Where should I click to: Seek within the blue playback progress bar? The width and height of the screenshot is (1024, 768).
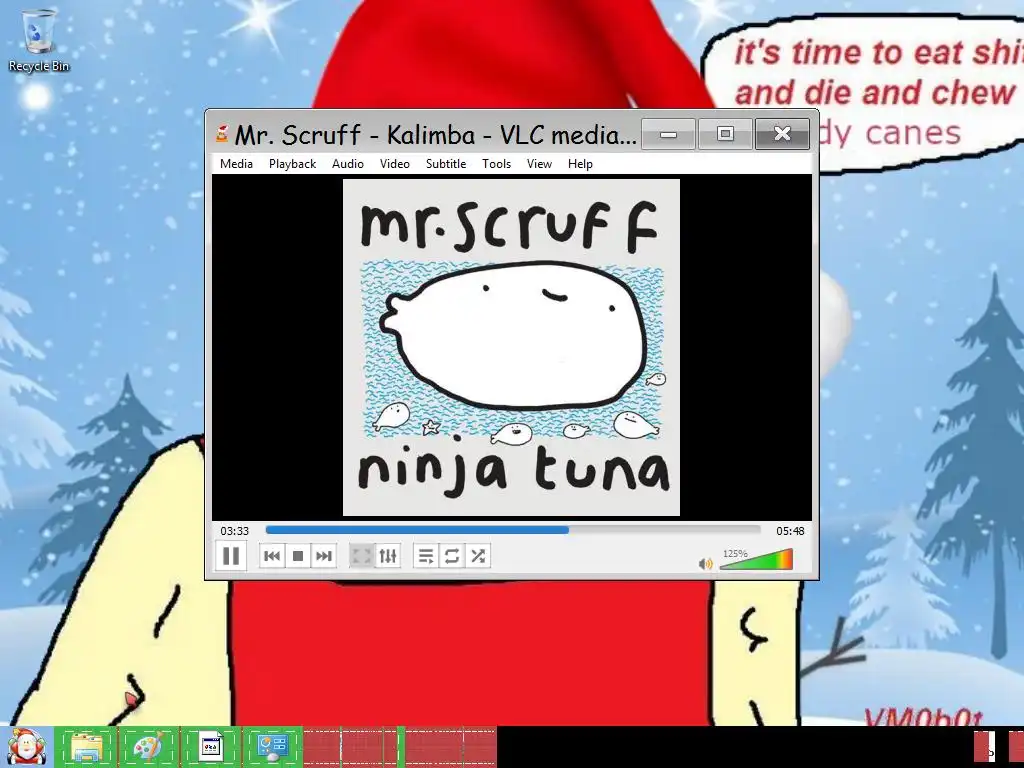513,530
